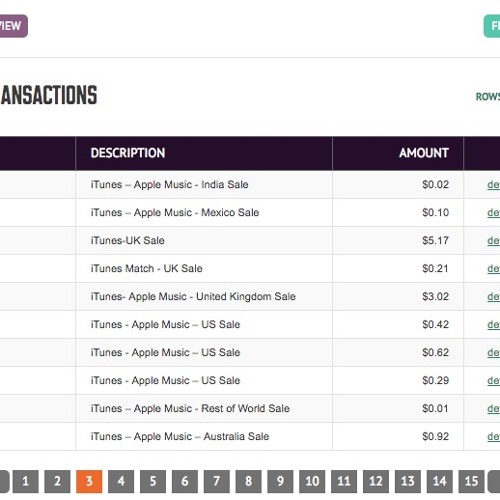The image size is (500, 500).
Task: Go to page 10 of transactions
Action: tap(312, 481)
